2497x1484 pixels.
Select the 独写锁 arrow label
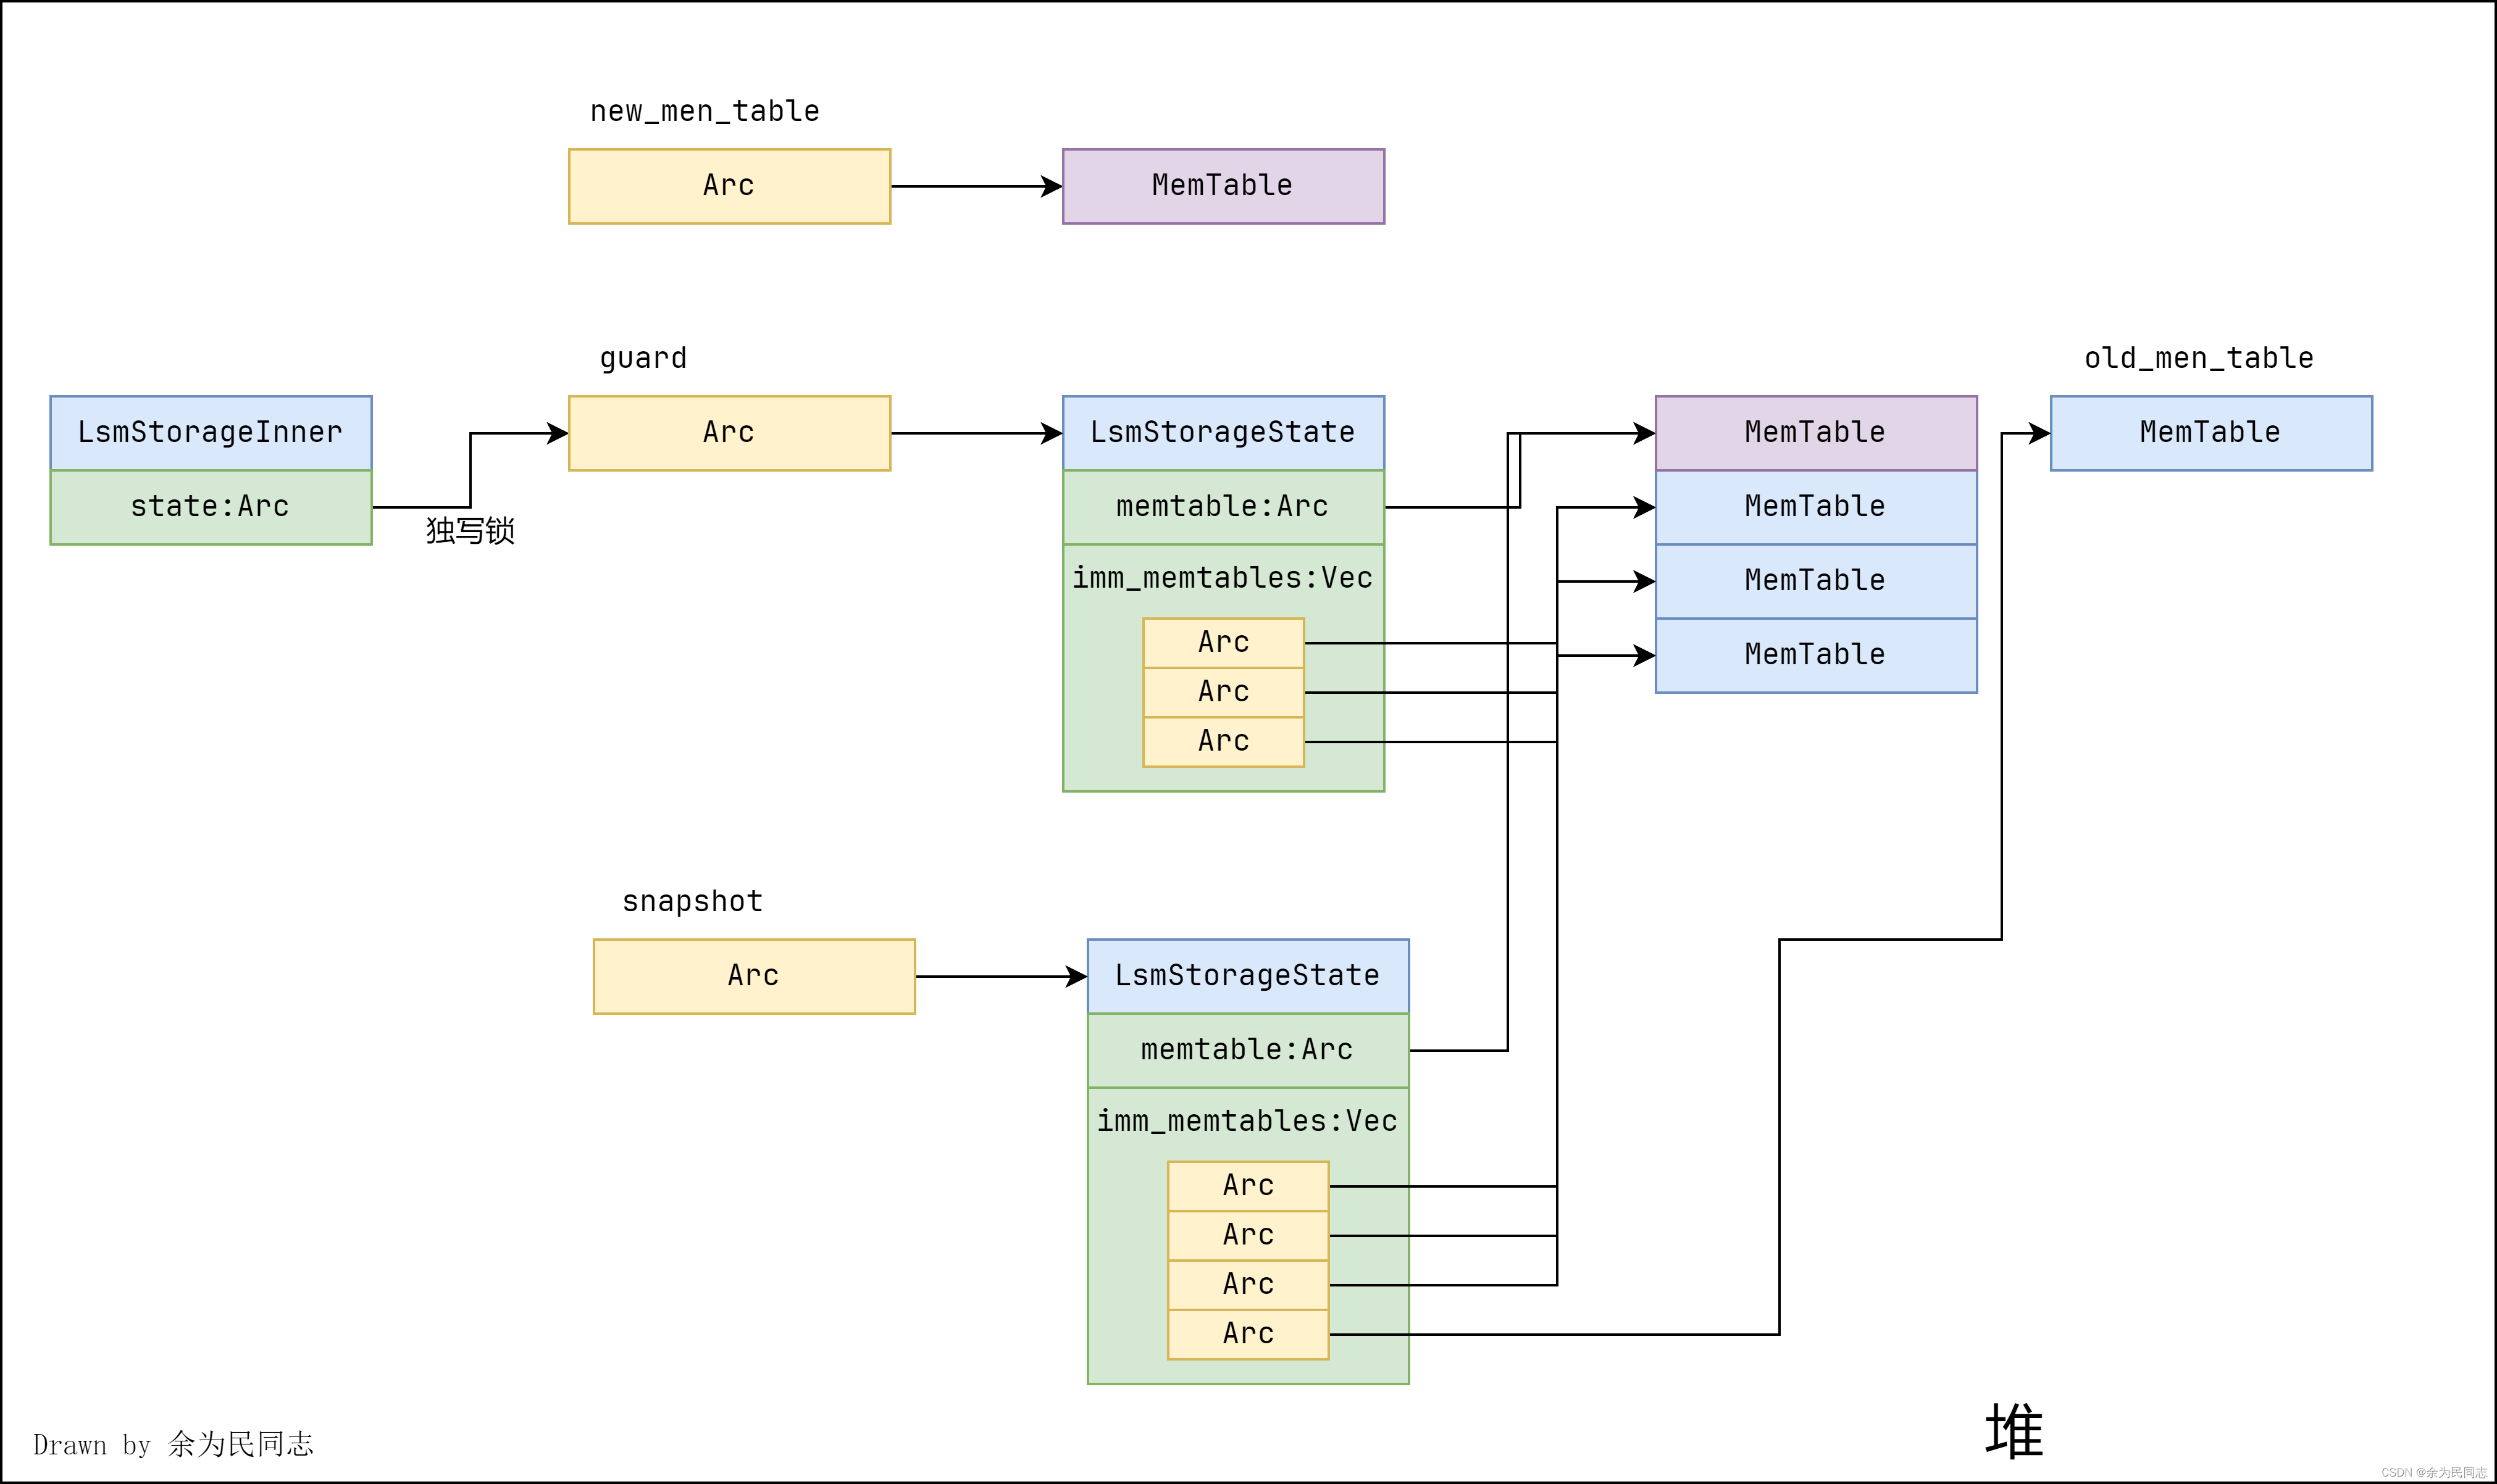click(470, 530)
